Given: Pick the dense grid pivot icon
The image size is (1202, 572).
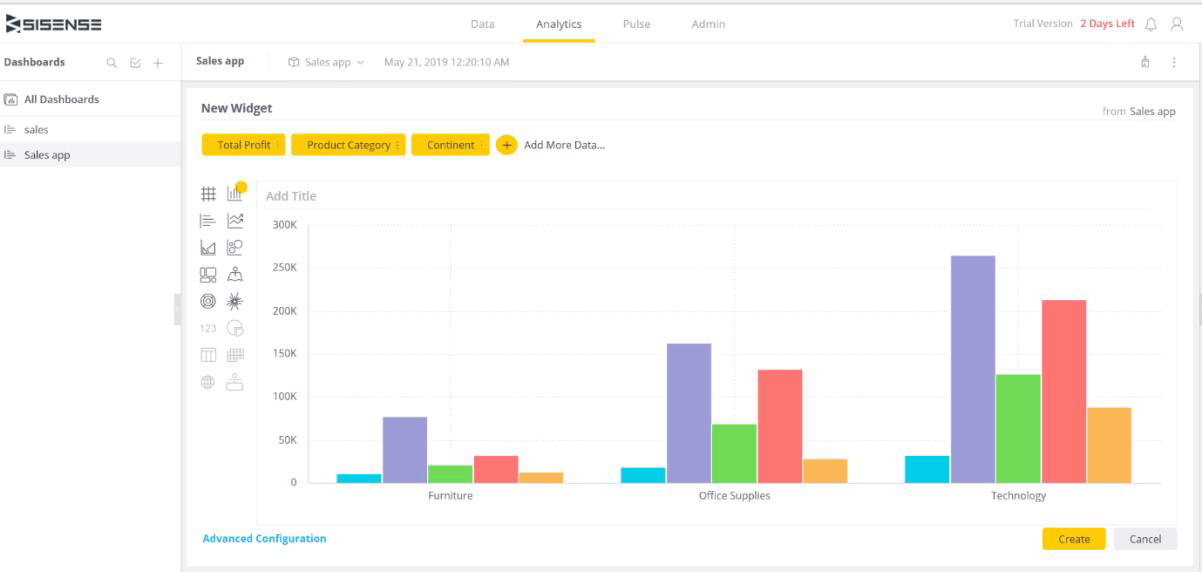Looking at the screenshot, I should coord(235,355).
